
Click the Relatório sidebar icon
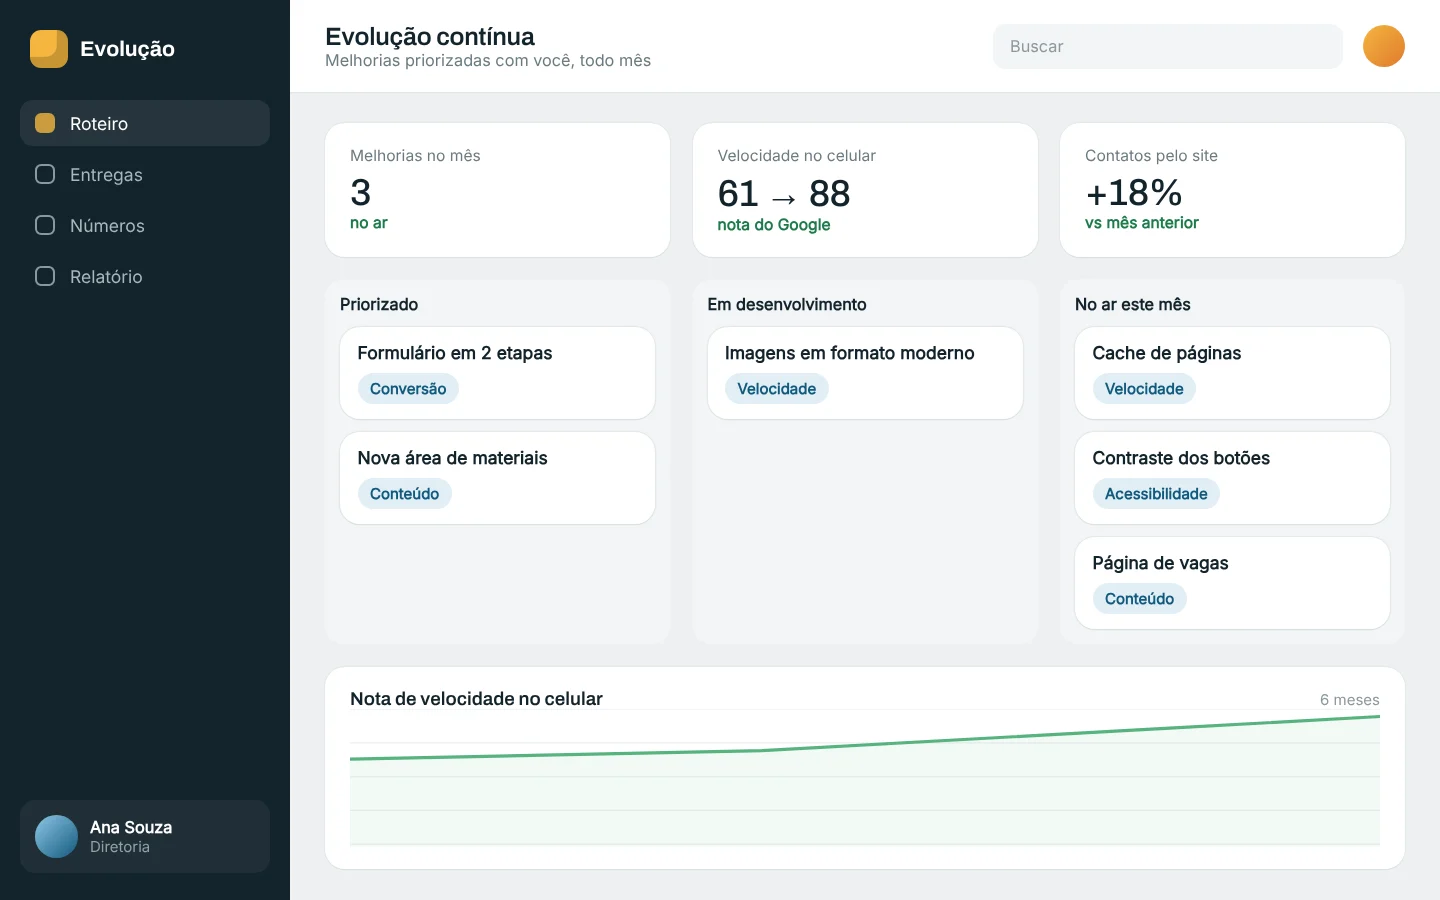tap(45, 276)
